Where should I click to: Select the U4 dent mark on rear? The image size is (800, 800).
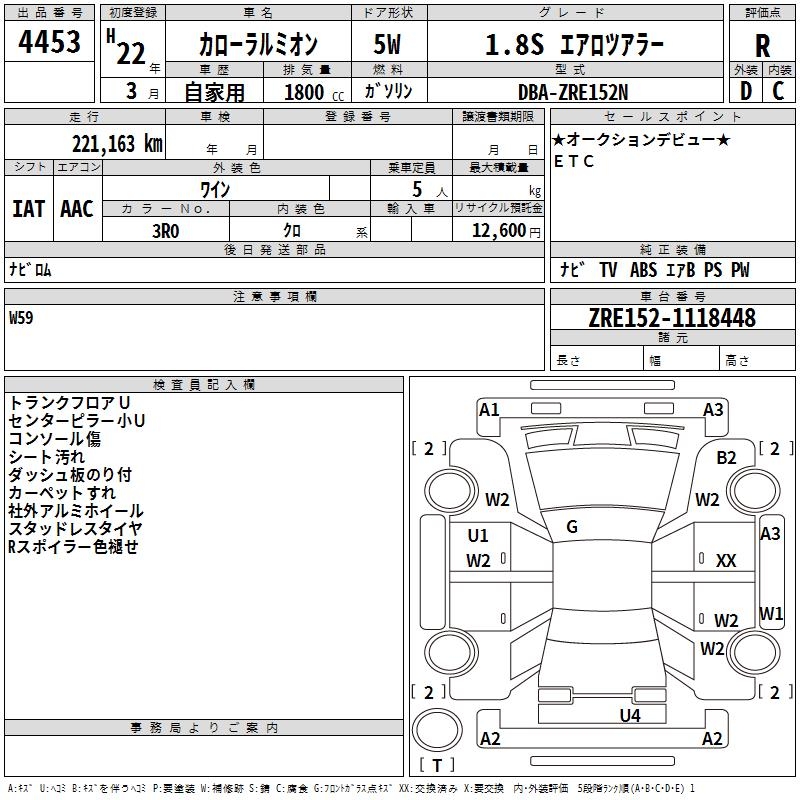click(x=629, y=715)
